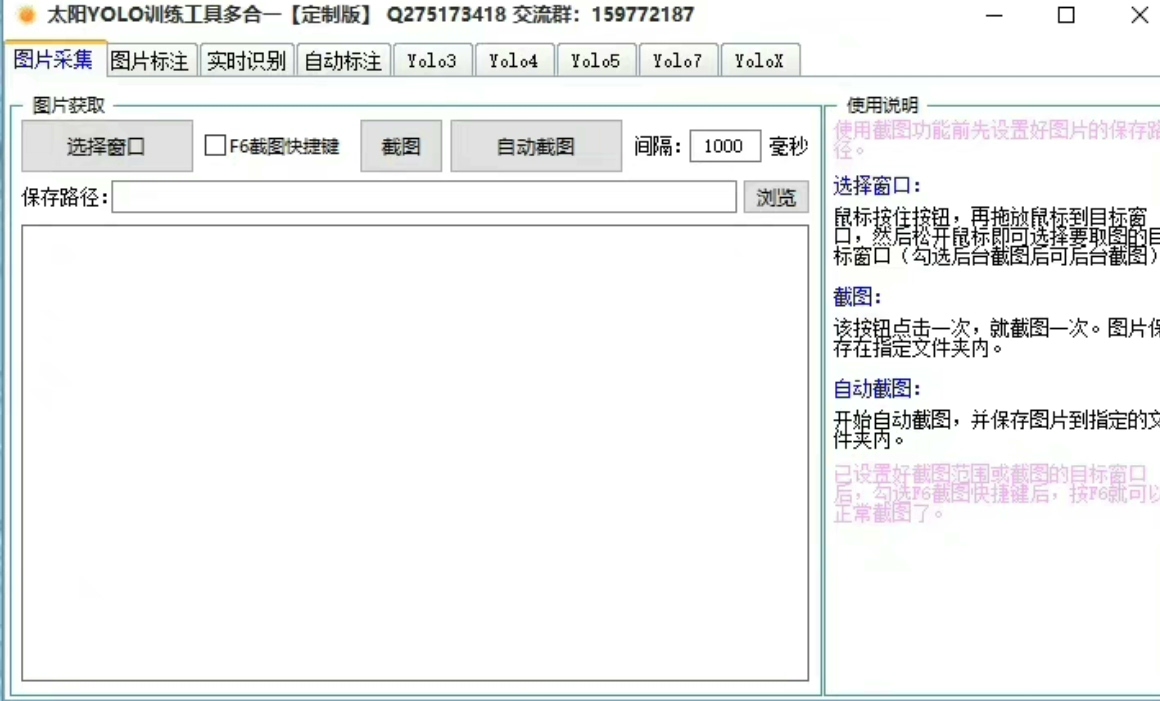Image resolution: width=1160 pixels, height=701 pixels.
Task: Focus the 间隔 interval field showing 1000
Action: pos(725,146)
